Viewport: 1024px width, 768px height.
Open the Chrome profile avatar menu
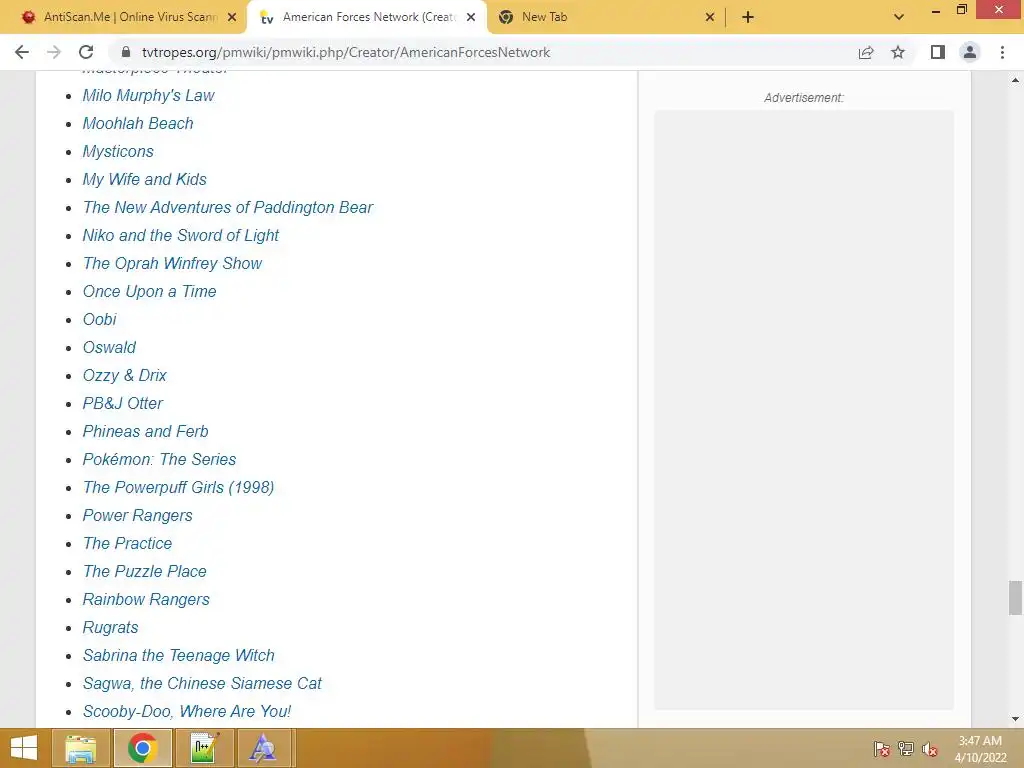[x=970, y=52]
